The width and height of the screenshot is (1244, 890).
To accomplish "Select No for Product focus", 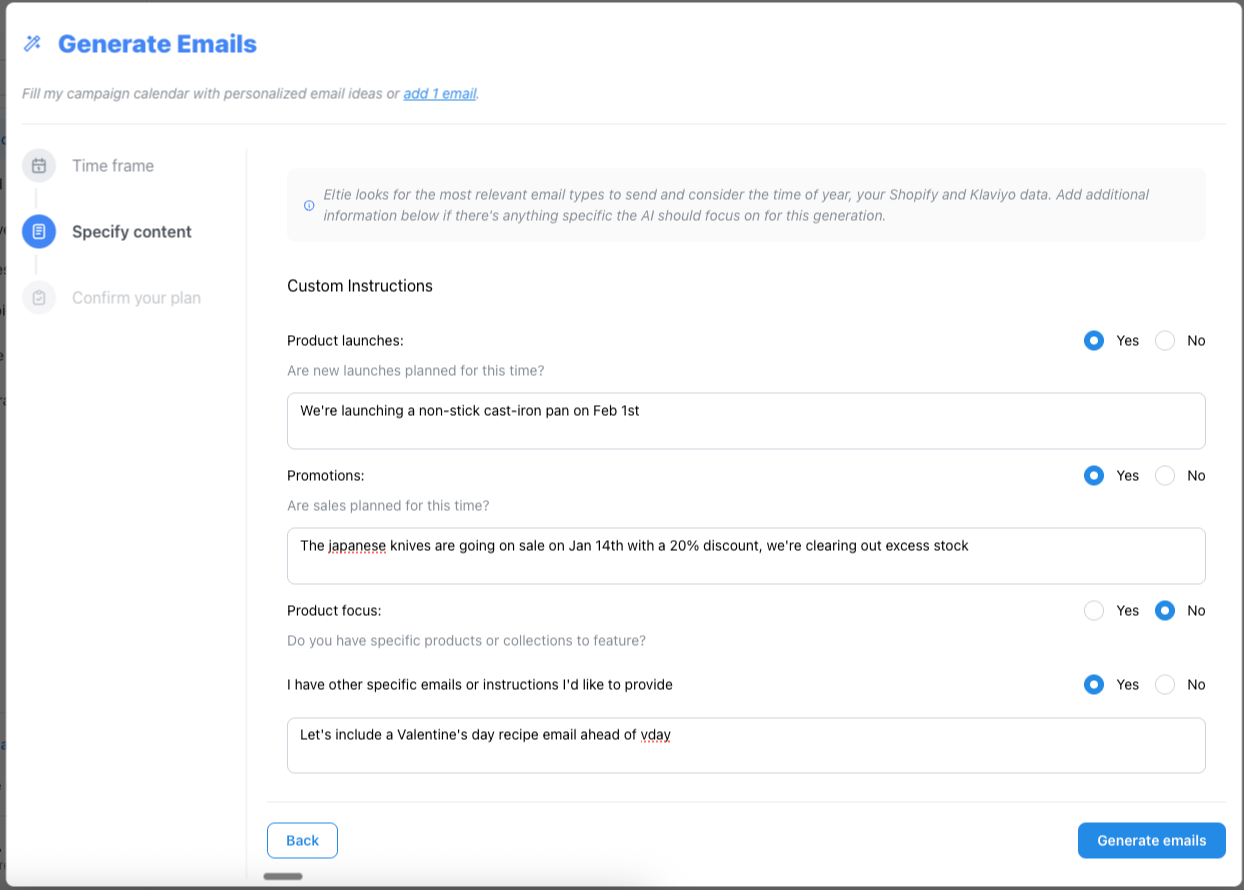I will (x=1165, y=611).
